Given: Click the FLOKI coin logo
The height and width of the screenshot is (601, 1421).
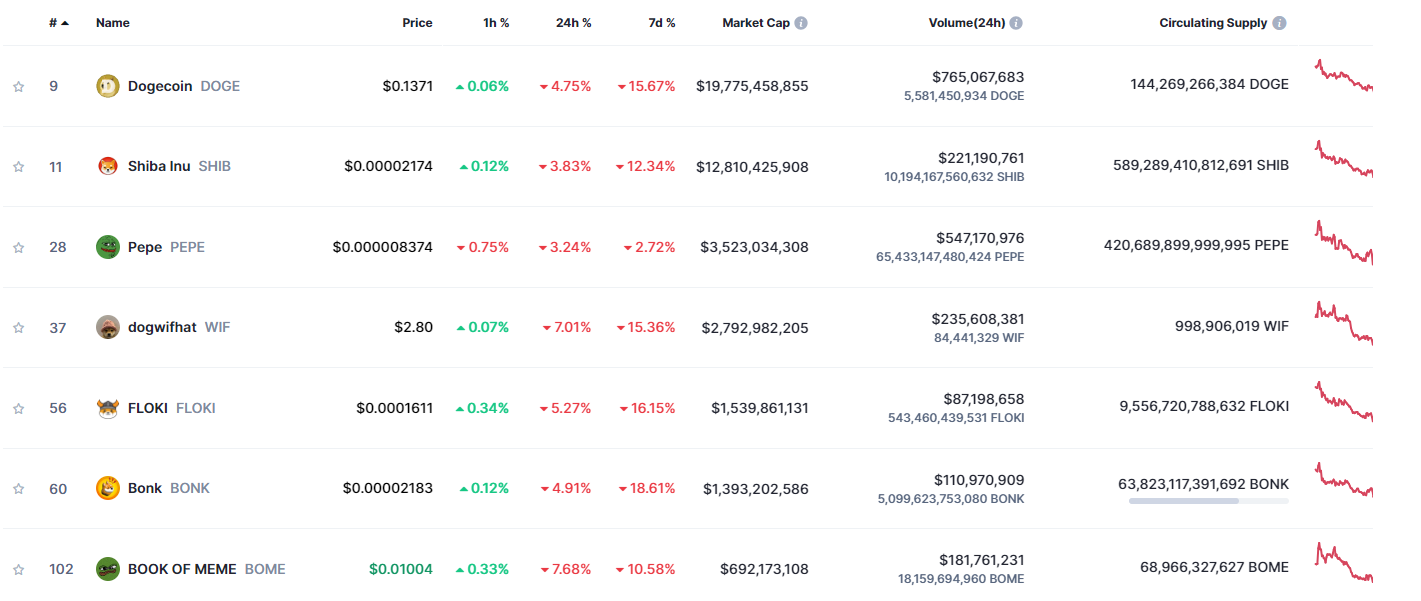Looking at the screenshot, I should (x=107, y=408).
